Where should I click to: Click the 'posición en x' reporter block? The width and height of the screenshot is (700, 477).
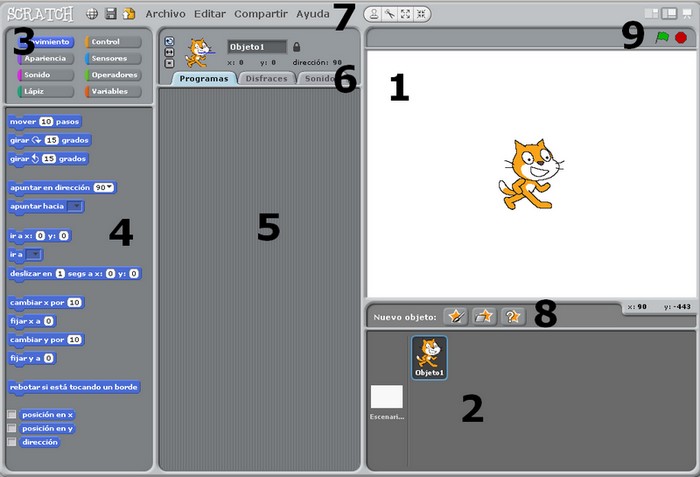(47, 414)
